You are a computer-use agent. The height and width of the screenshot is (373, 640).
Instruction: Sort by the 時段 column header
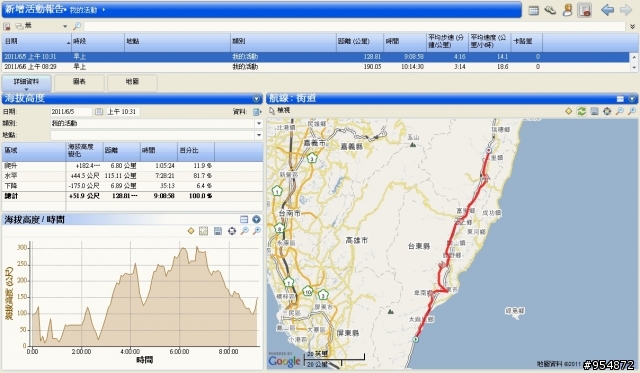(98, 42)
